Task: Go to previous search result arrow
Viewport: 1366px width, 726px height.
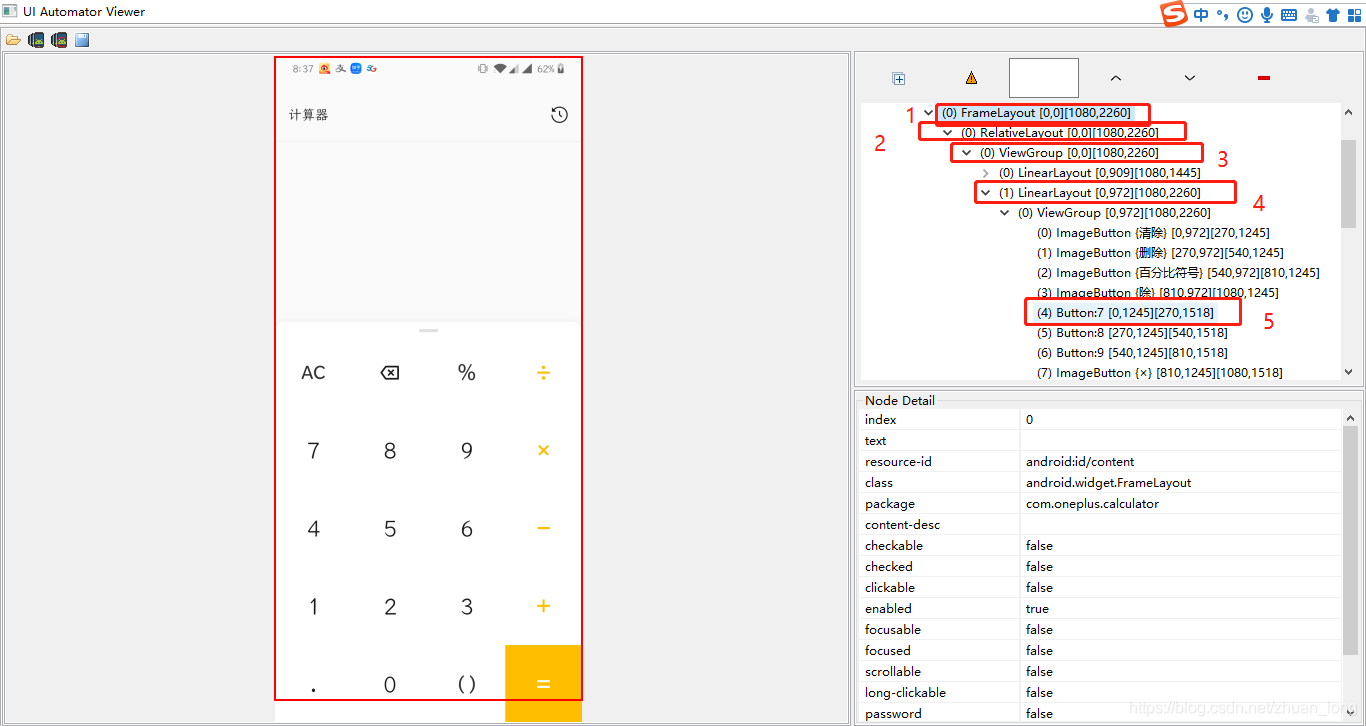Action: pyautogui.click(x=1116, y=78)
